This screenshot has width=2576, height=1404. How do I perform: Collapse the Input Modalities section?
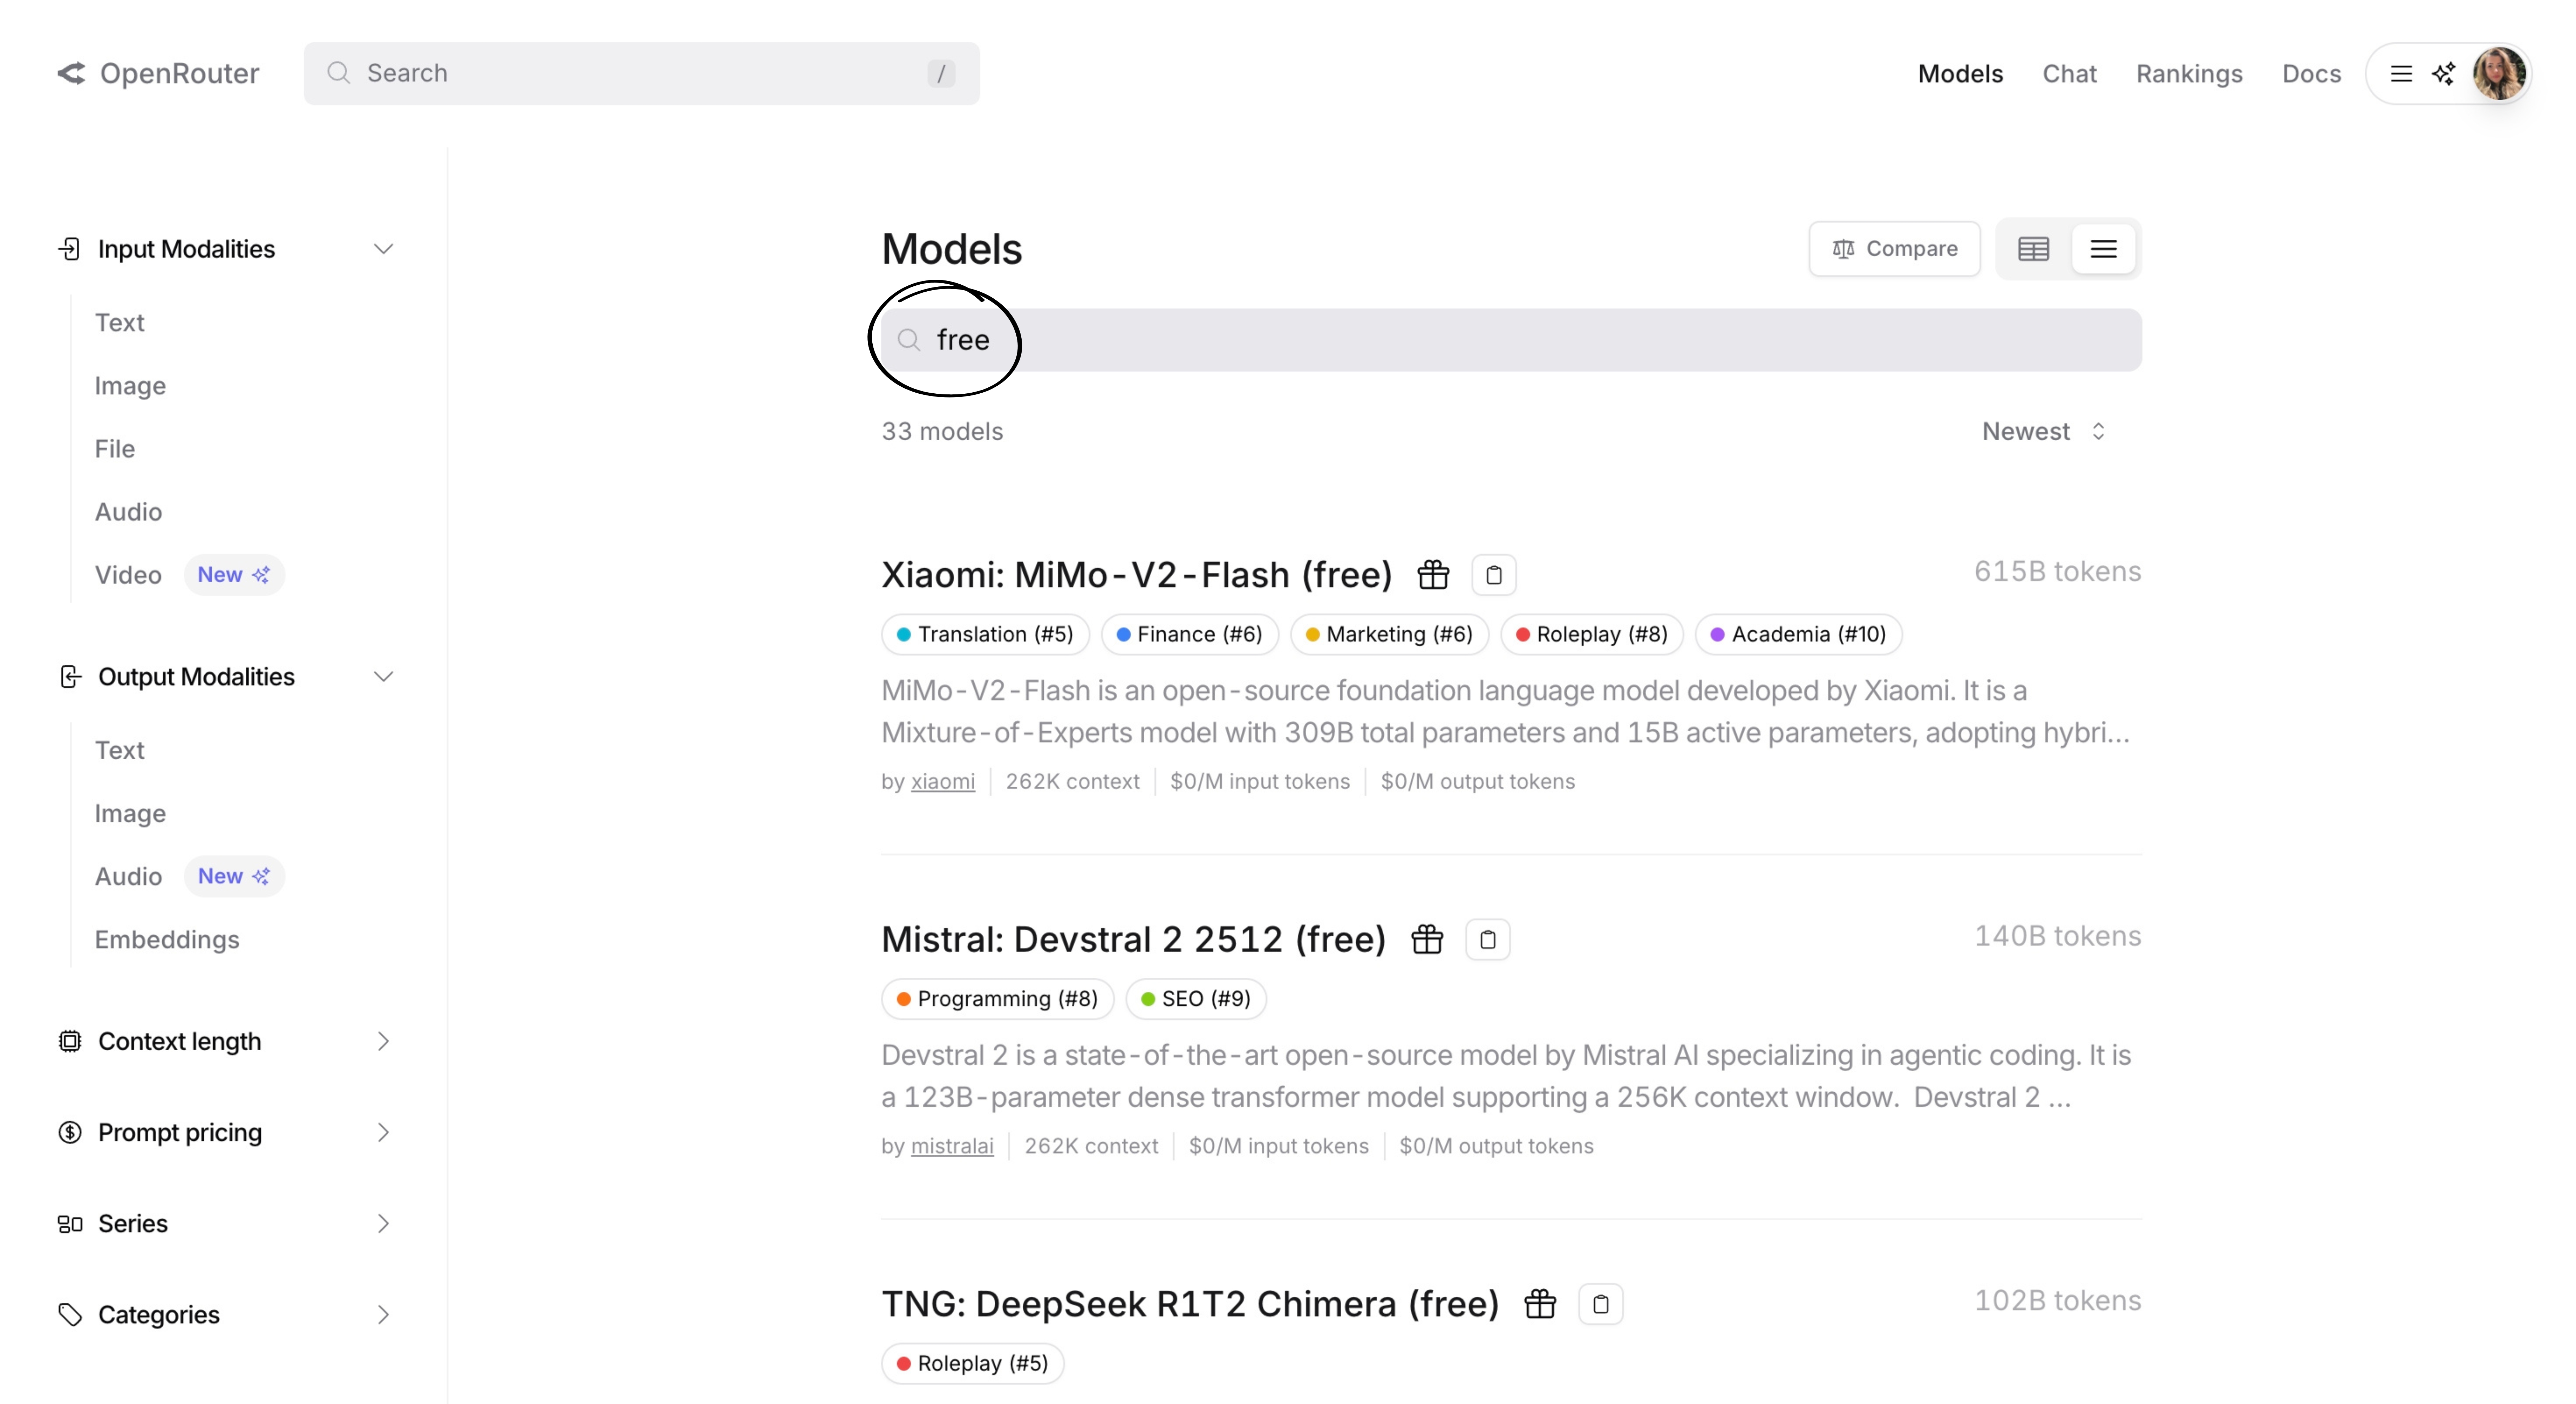(383, 249)
